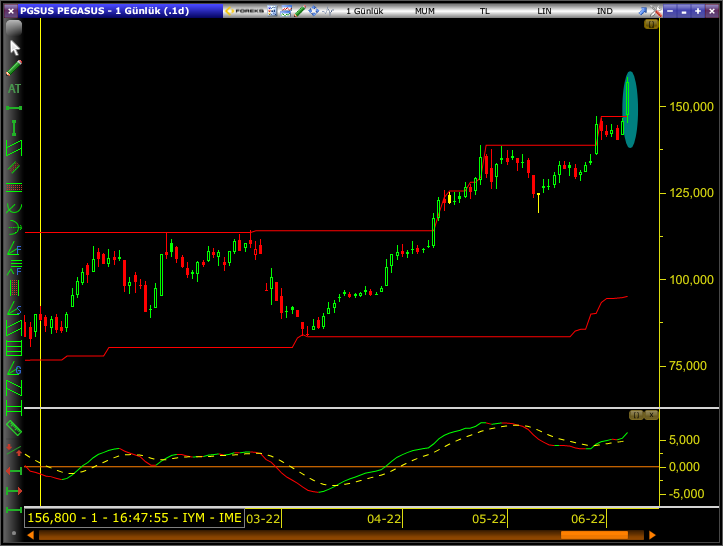Click the 150,000 price axis label
The height and width of the screenshot is (546, 723).
[x=691, y=107]
